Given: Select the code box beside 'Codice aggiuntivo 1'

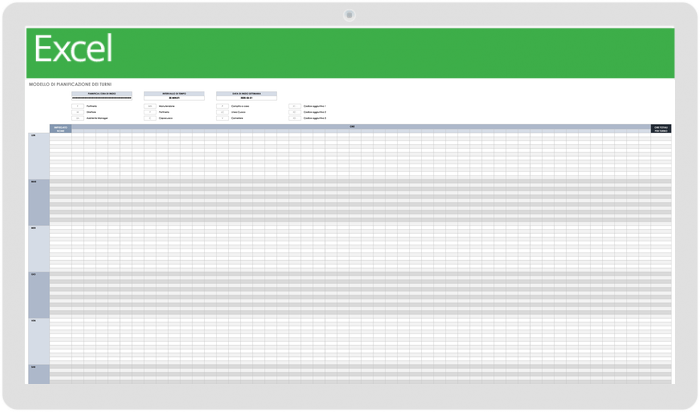Looking at the screenshot, I should pos(295,106).
